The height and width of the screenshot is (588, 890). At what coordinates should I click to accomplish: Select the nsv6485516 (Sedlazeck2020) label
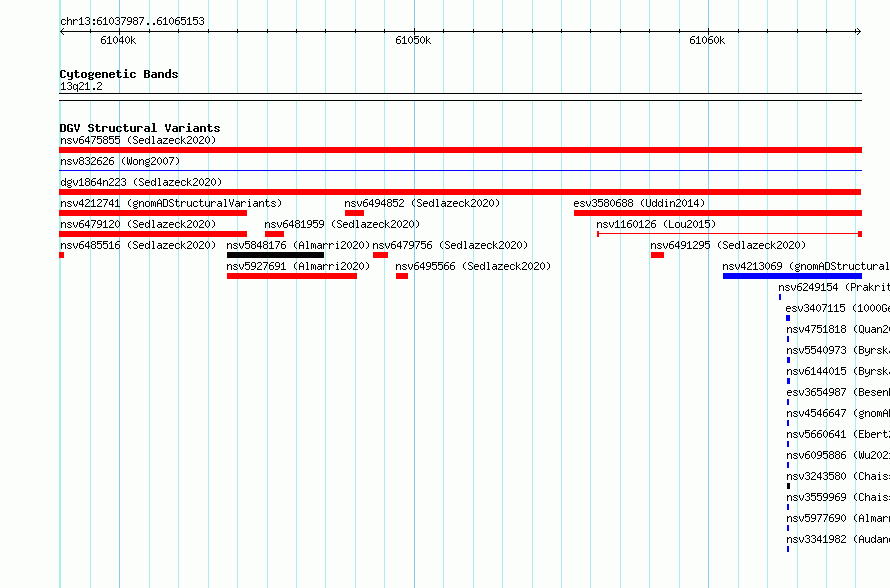(138, 245)
